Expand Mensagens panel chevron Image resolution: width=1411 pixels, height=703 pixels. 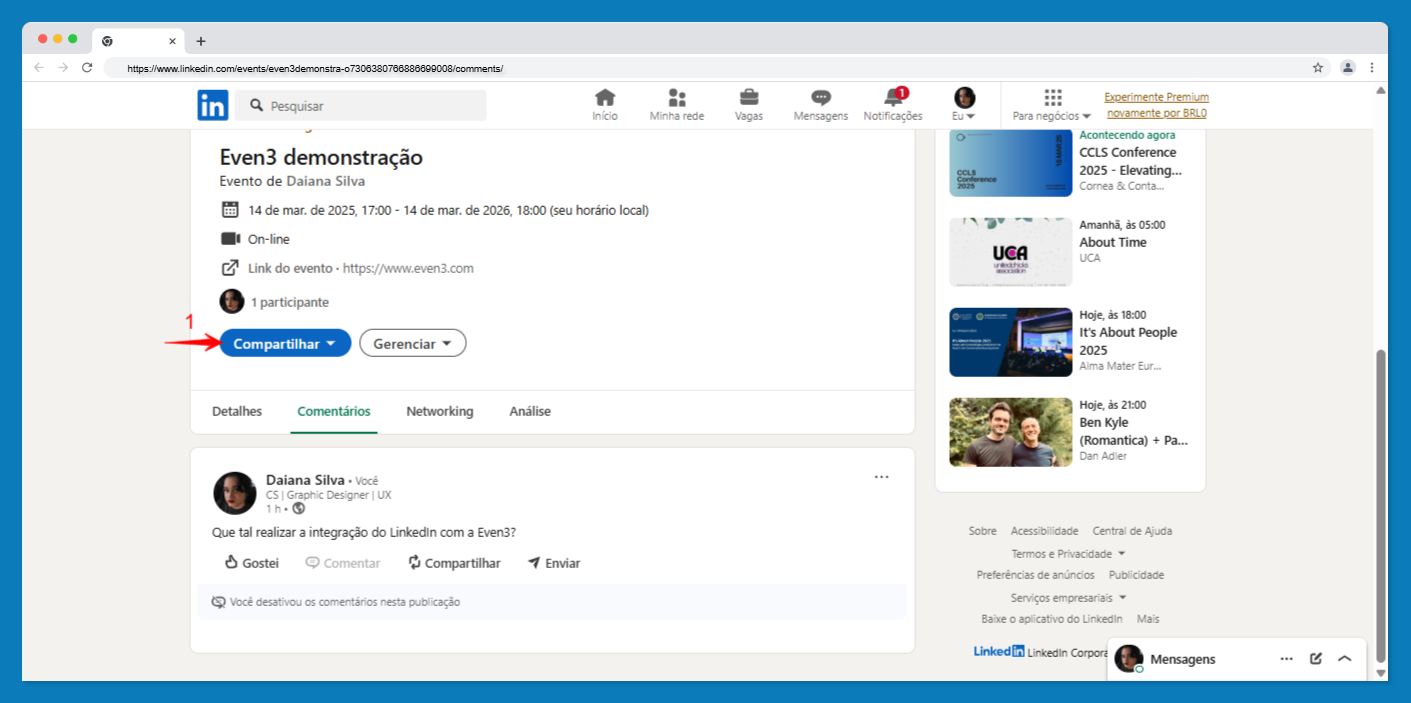[1345, 659]
